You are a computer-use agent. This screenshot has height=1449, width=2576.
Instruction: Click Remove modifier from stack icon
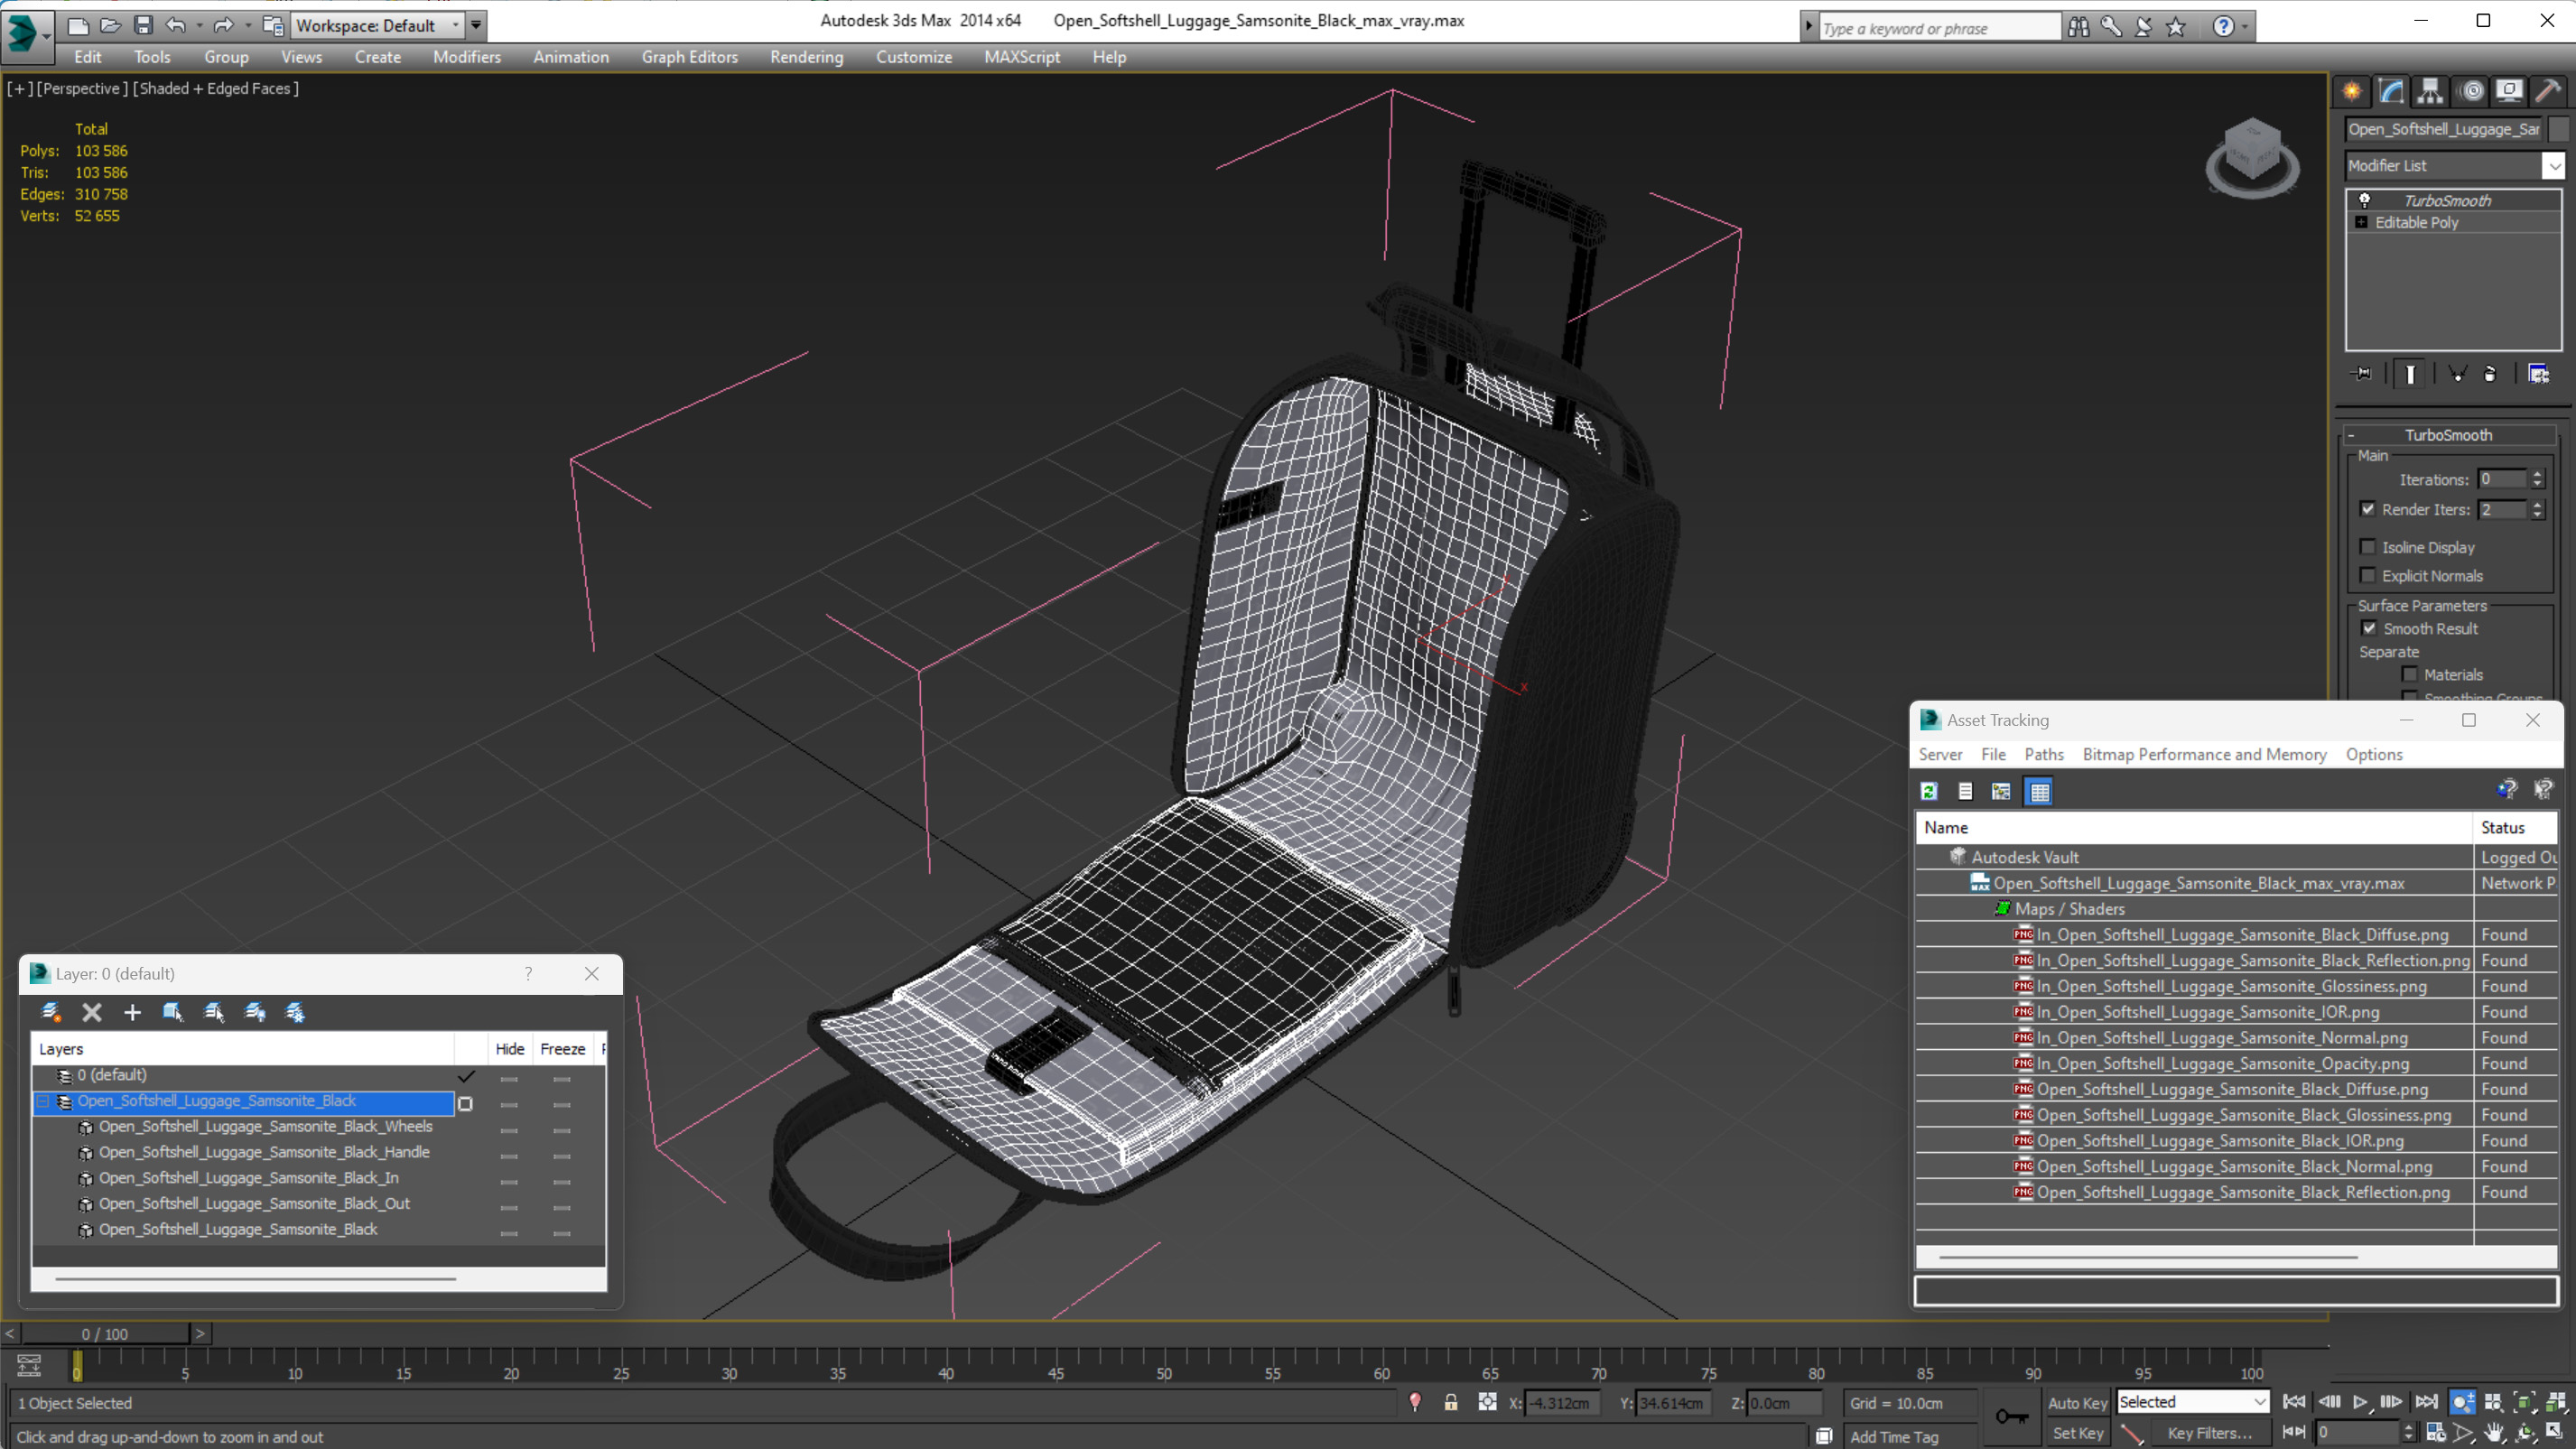click(2490, 374)
